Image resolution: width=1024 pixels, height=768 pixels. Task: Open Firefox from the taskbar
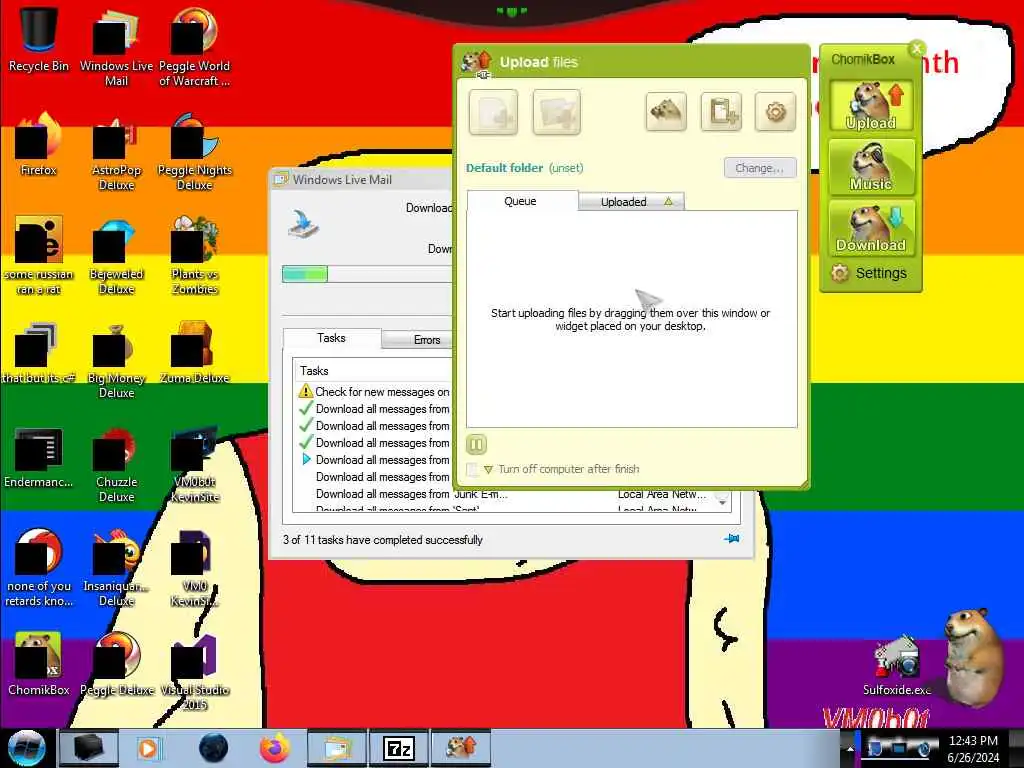[x=275, y=748]
